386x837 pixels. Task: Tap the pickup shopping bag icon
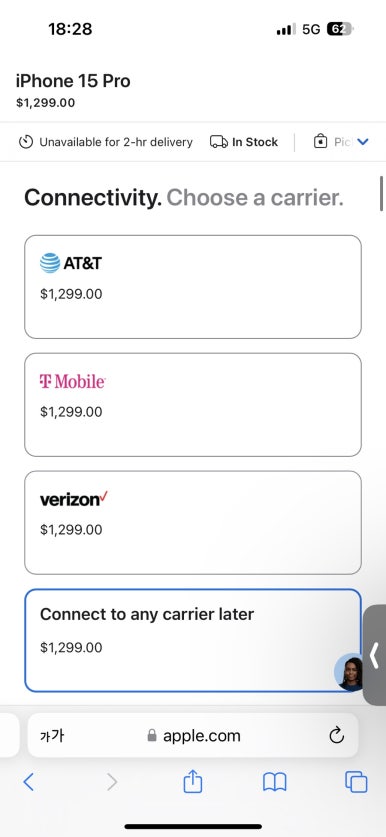[x=320, y=142]
